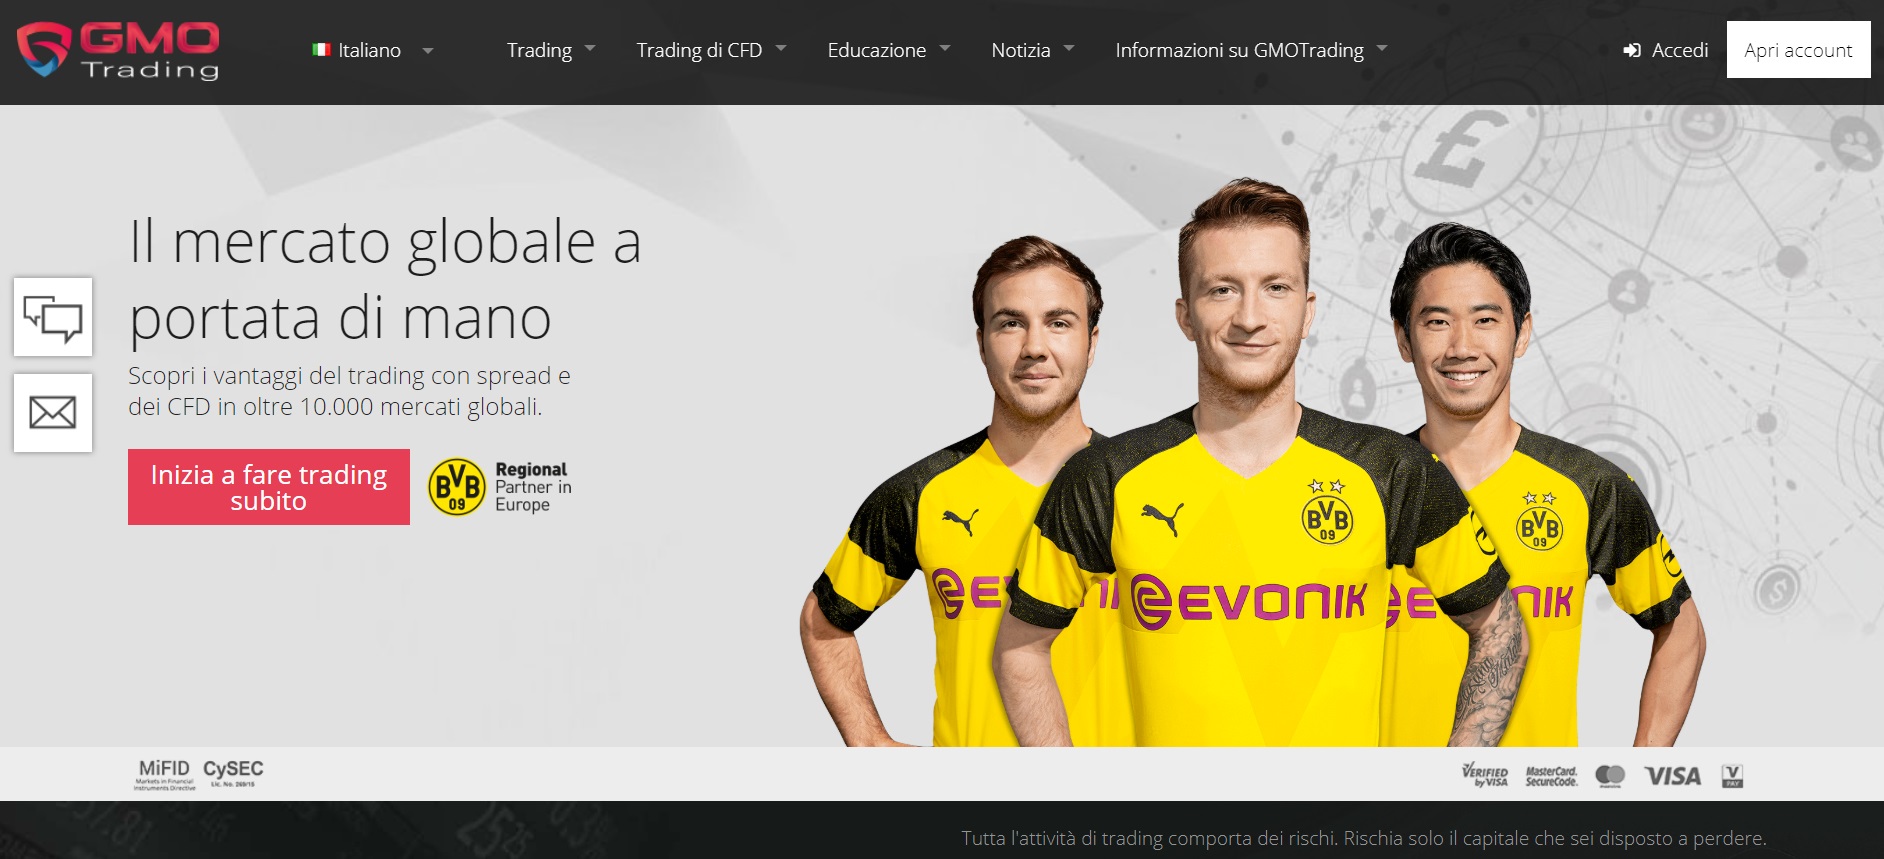1884x859 pixels.
Task: Open the Notizia menu
Action: click(1032, 50)
